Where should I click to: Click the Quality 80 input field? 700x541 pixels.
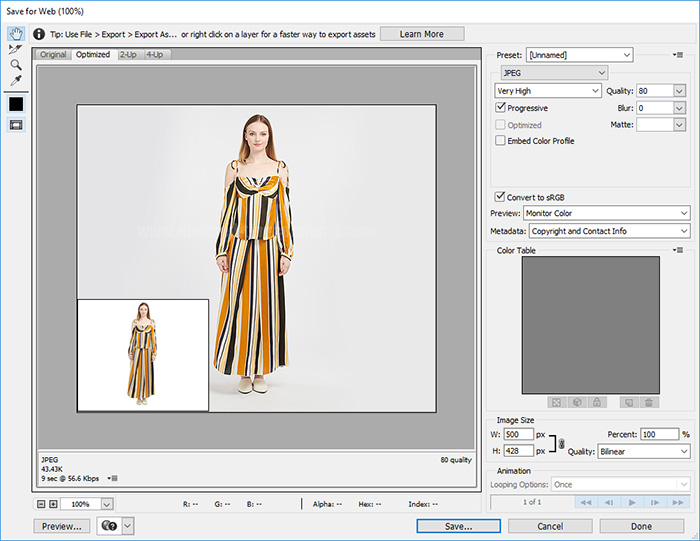[654, 91]
